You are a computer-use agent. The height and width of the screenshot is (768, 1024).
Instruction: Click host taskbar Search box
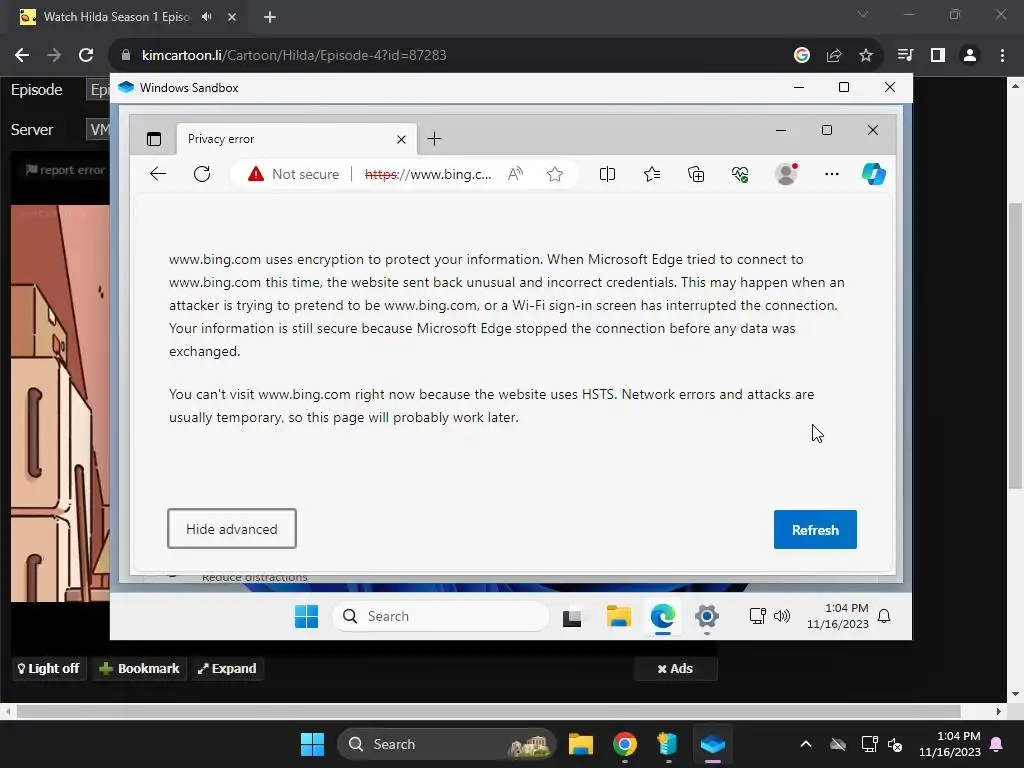[446, 744]
